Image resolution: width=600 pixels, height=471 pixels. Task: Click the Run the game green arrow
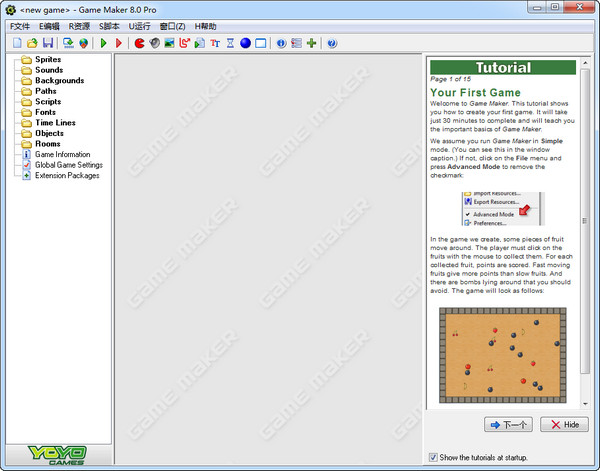tap(103, 43)
